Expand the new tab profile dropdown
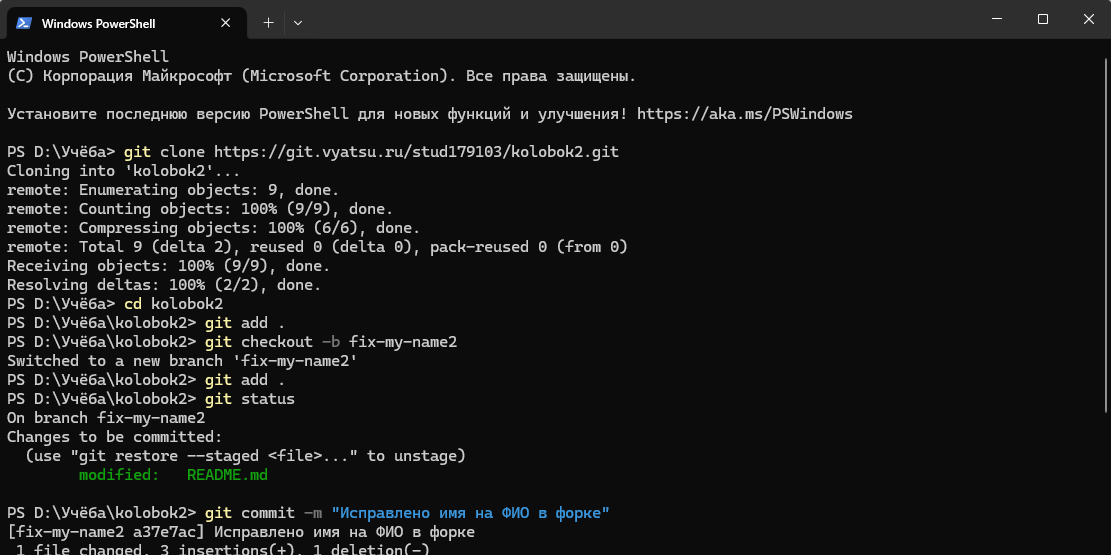Viewport: 1111px width, 555px height. (298, 22)
